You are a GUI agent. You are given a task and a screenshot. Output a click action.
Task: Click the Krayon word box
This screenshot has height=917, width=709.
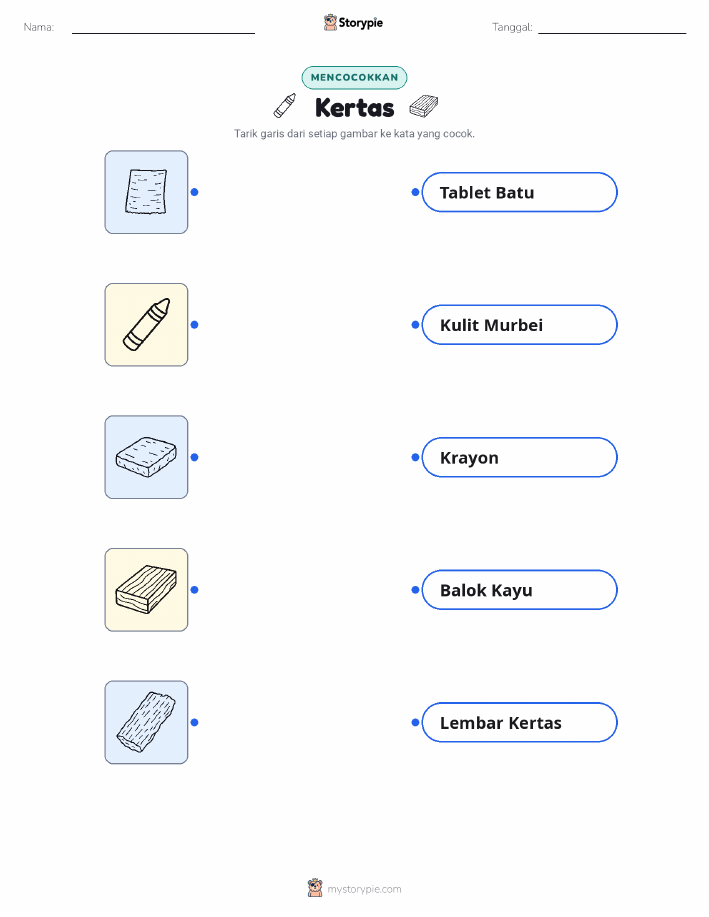click(519, 457)
